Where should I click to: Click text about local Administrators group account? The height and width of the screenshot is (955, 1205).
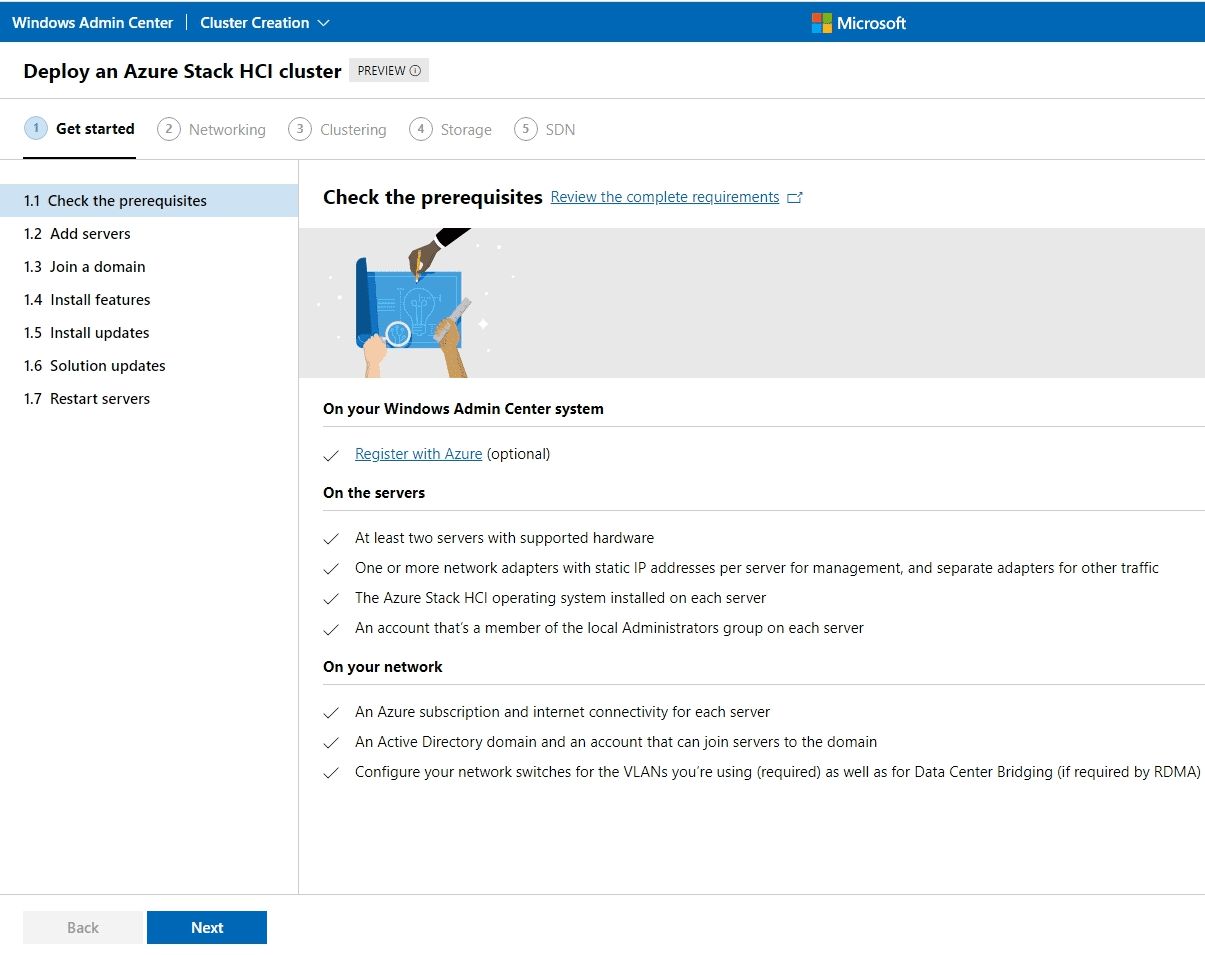pos(609,628)
